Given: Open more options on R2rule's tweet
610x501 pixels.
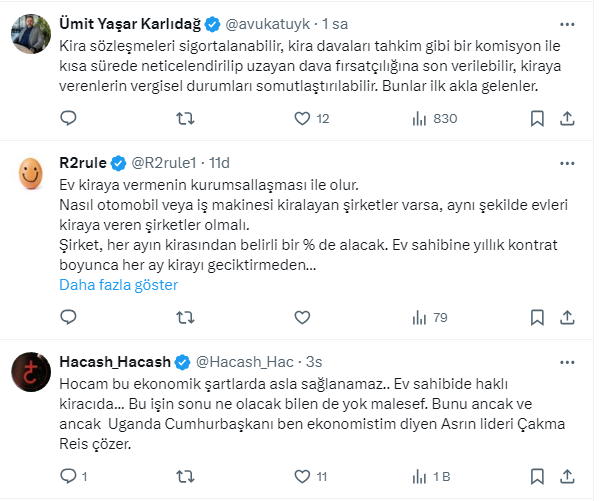Looking at the screenshot, I should point(566,162).
